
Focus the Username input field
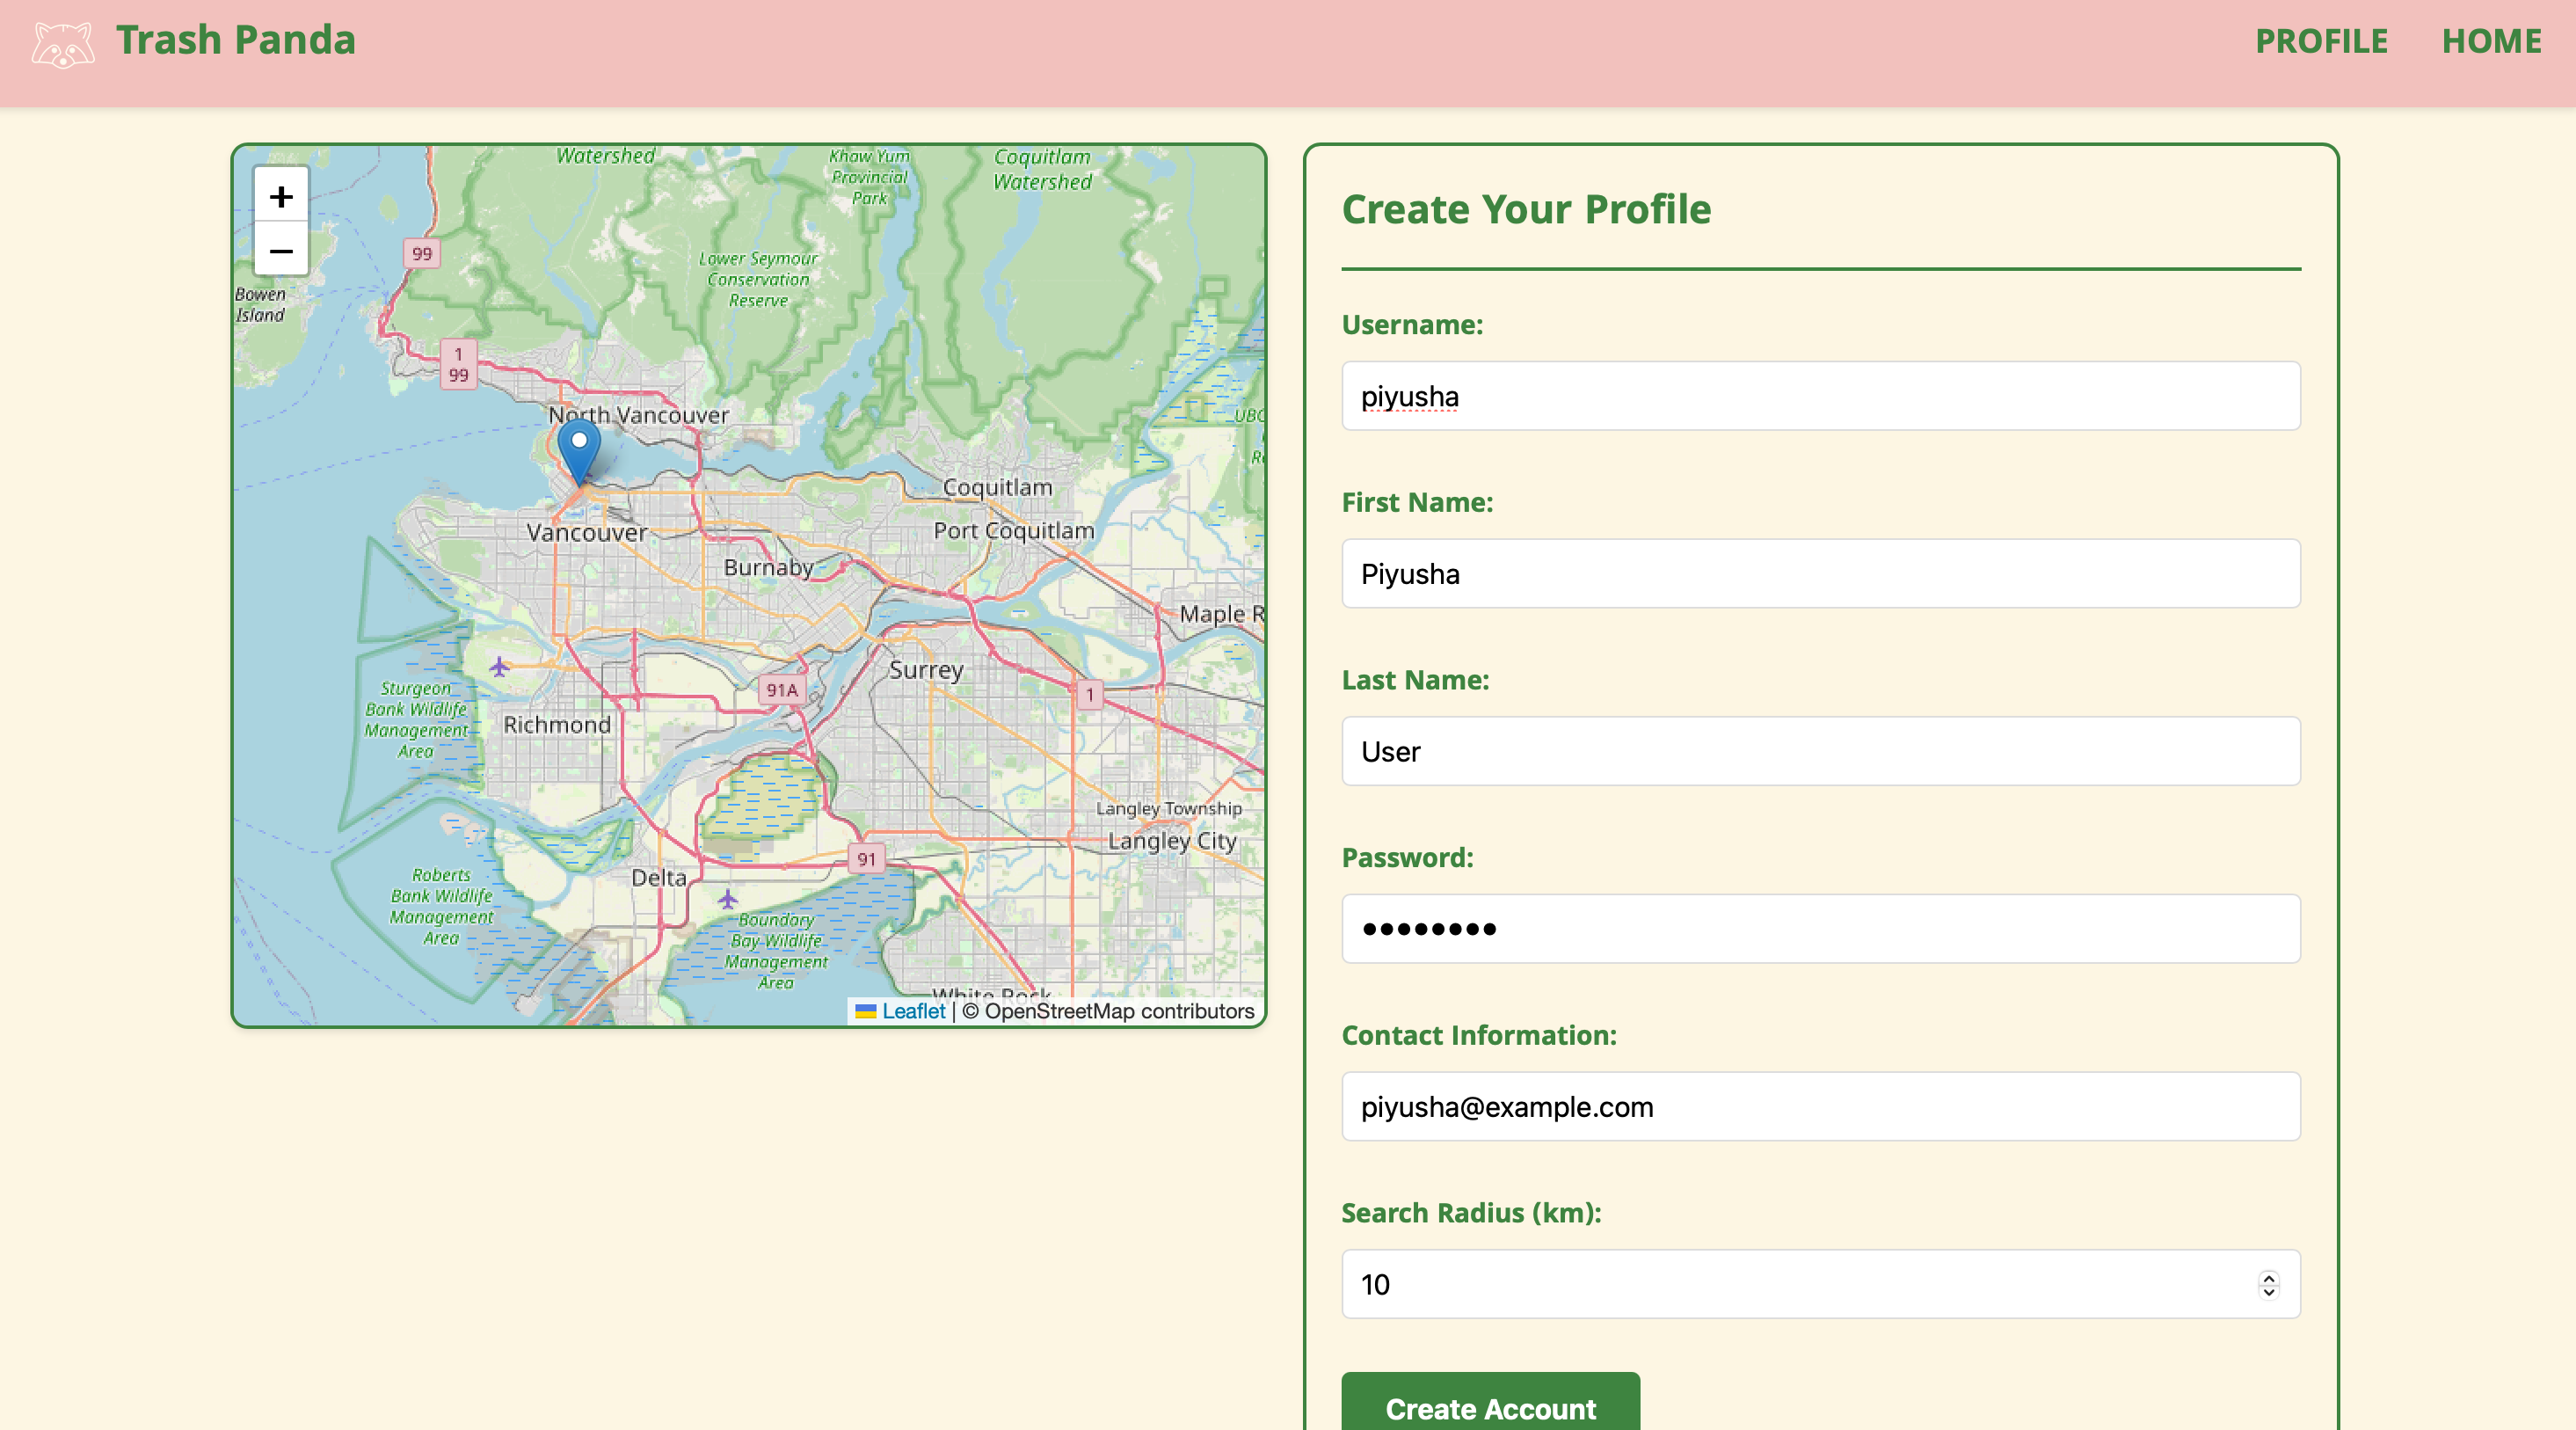[1820, 396]
